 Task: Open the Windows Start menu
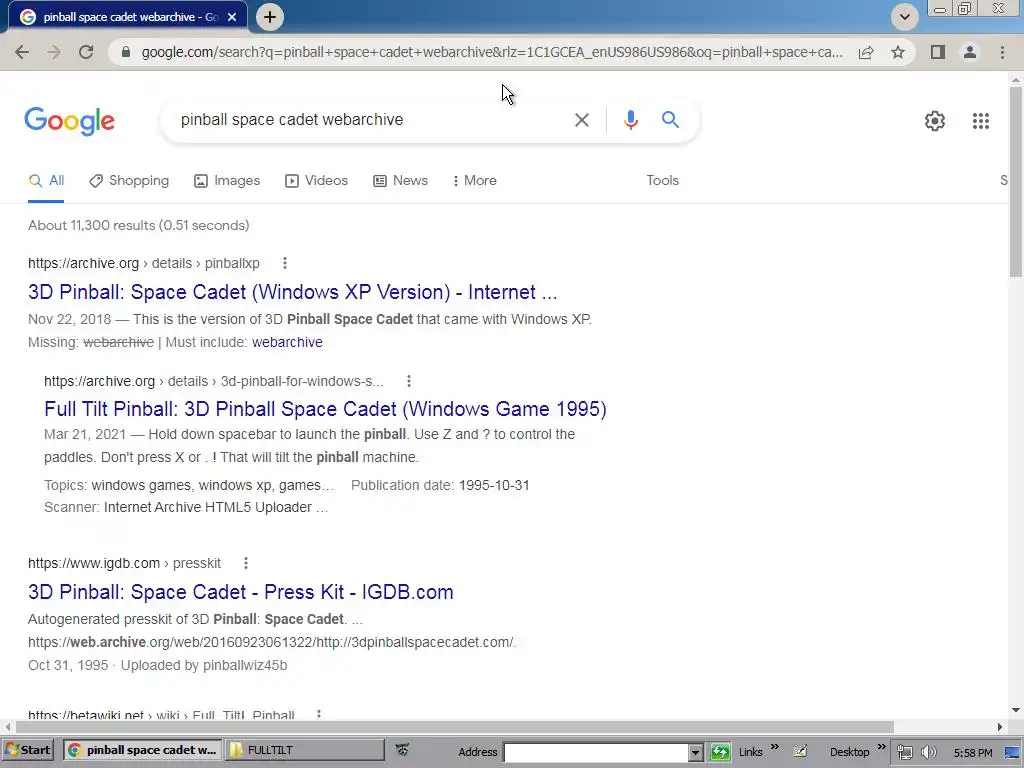click(x=27, y=750)
